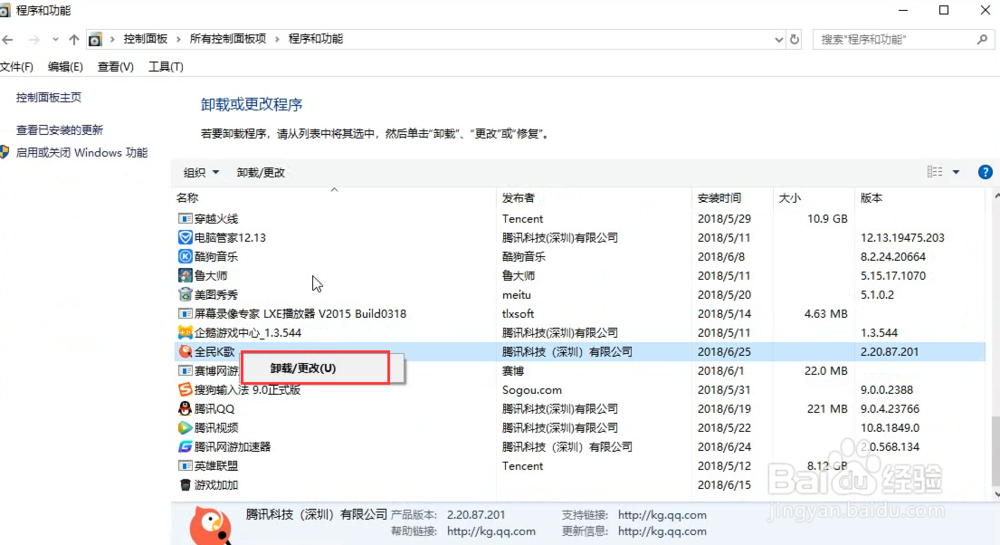Image resolution: width=1000 pixels, height=545 pixels.
Task: Click the search magnifier icon
Action: [x=982, y=40]
